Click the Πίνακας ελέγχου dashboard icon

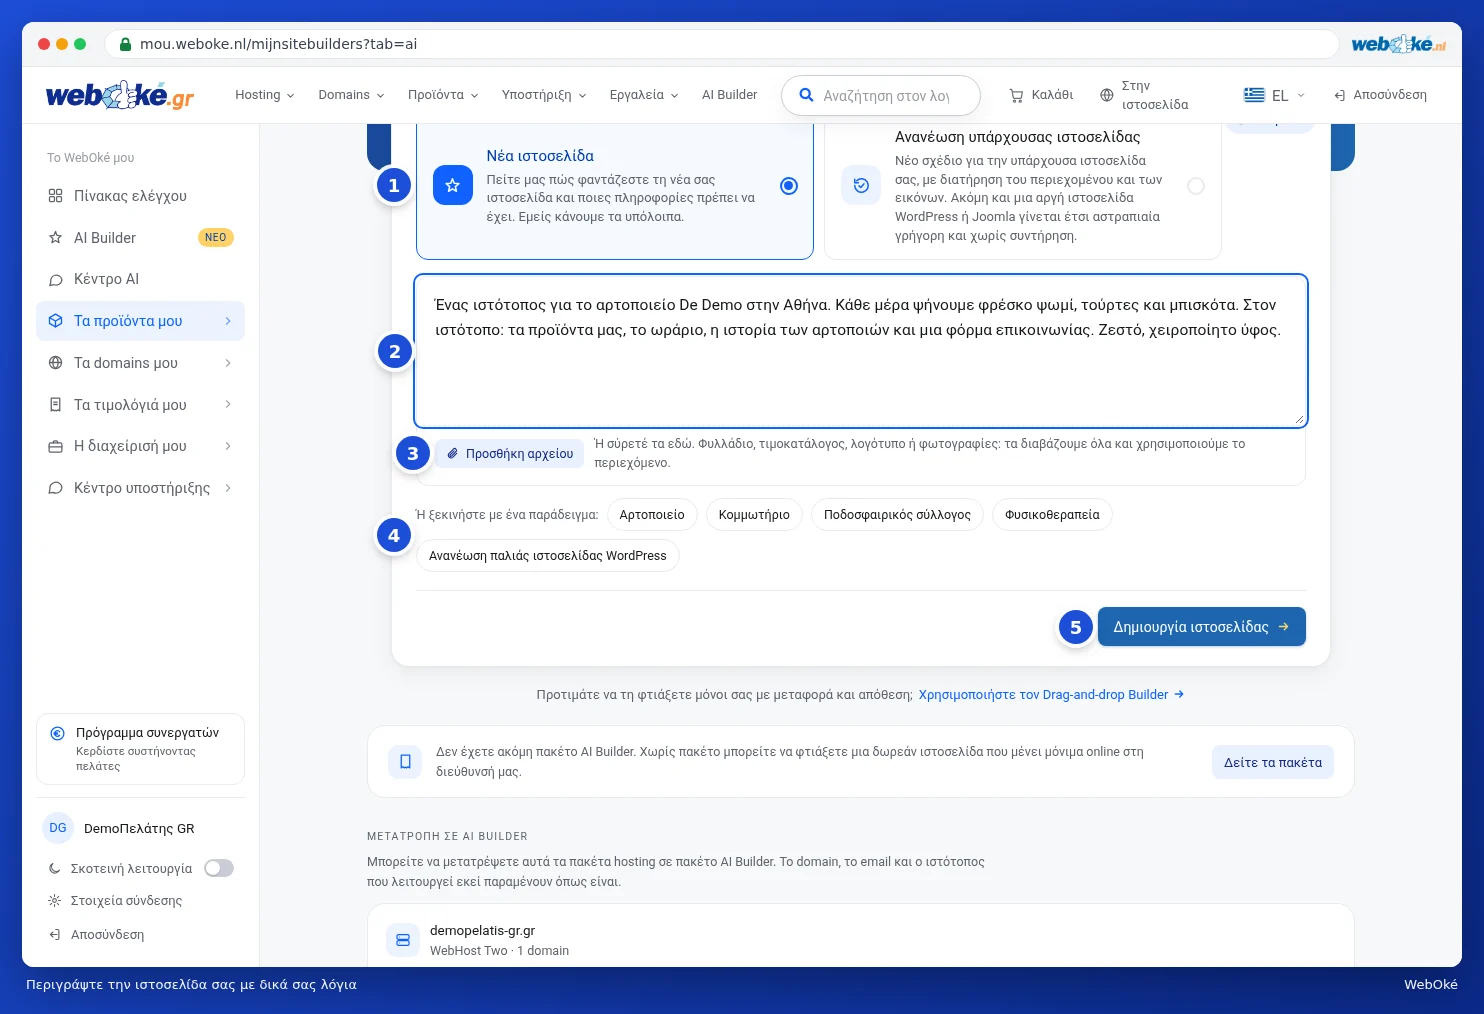point(56,196)
